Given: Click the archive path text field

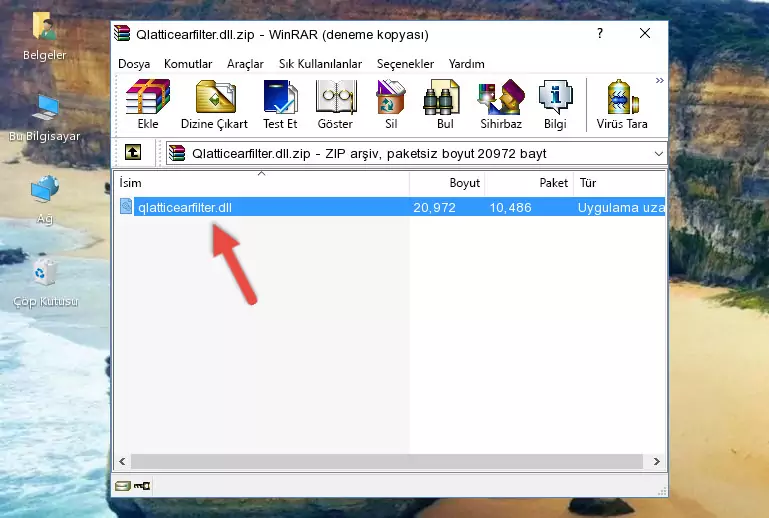Looking at the screenshot, I should coord(416,154).
